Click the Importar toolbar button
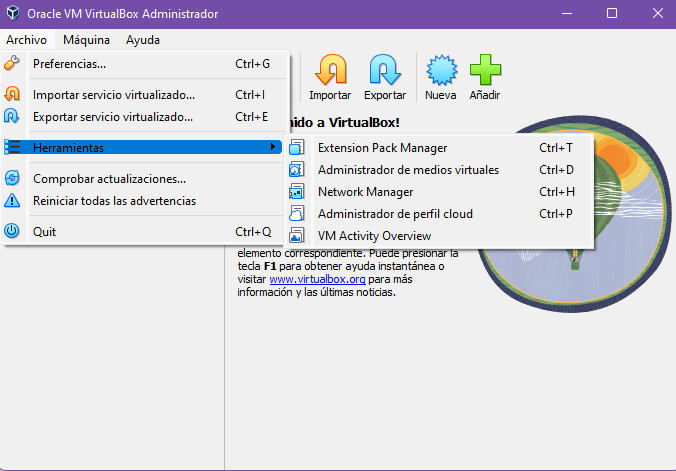This screenshot has width=676, height=471. [x=330, y=78]
